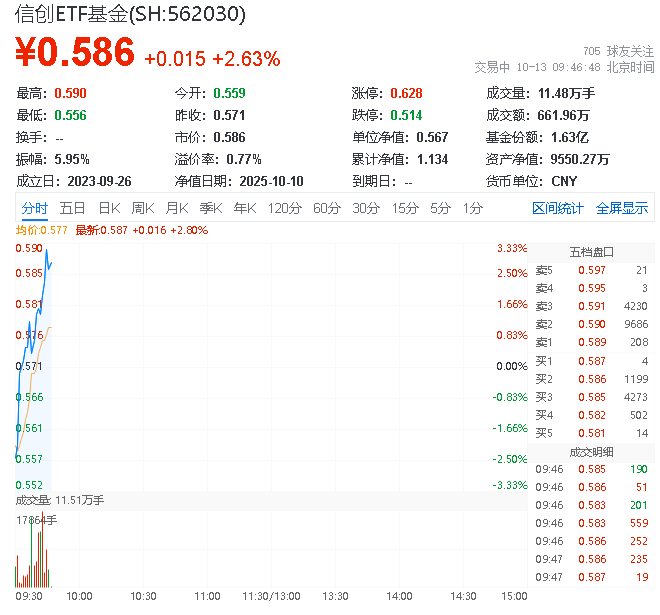Viewport: 660px width, 615px height.
Task: Choose the 30分 interval tab
Action: pos(366,208)
